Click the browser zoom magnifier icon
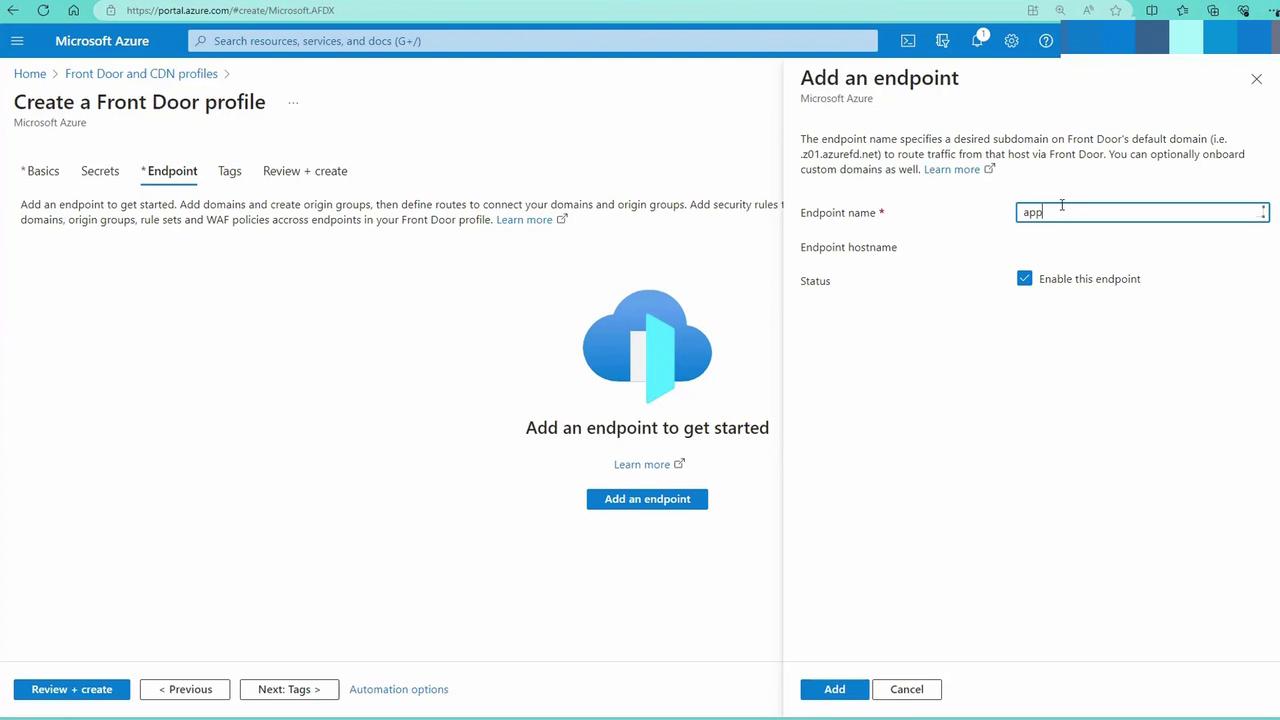Image resolution: width=1280 pixels, height=720 pixels. point(1060,10)
